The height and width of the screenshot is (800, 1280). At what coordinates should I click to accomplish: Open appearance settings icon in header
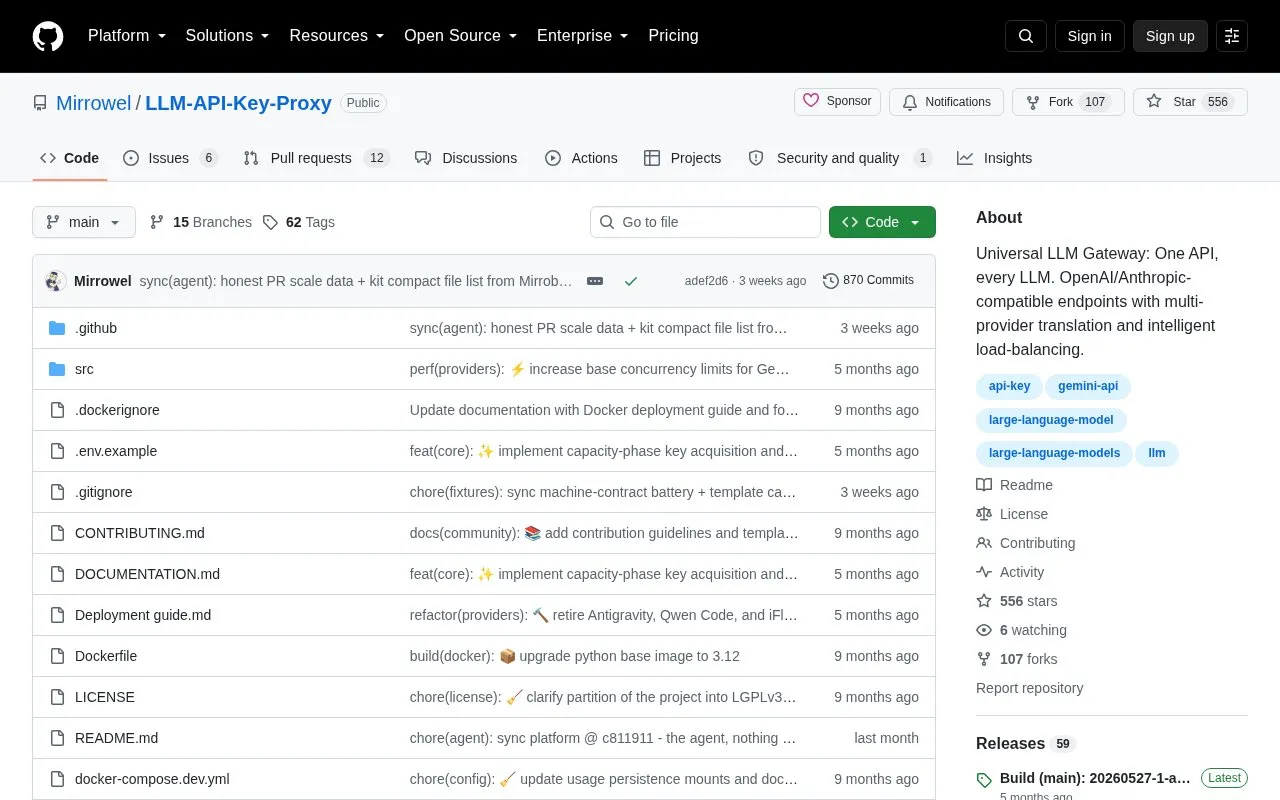click(1232, 36)
